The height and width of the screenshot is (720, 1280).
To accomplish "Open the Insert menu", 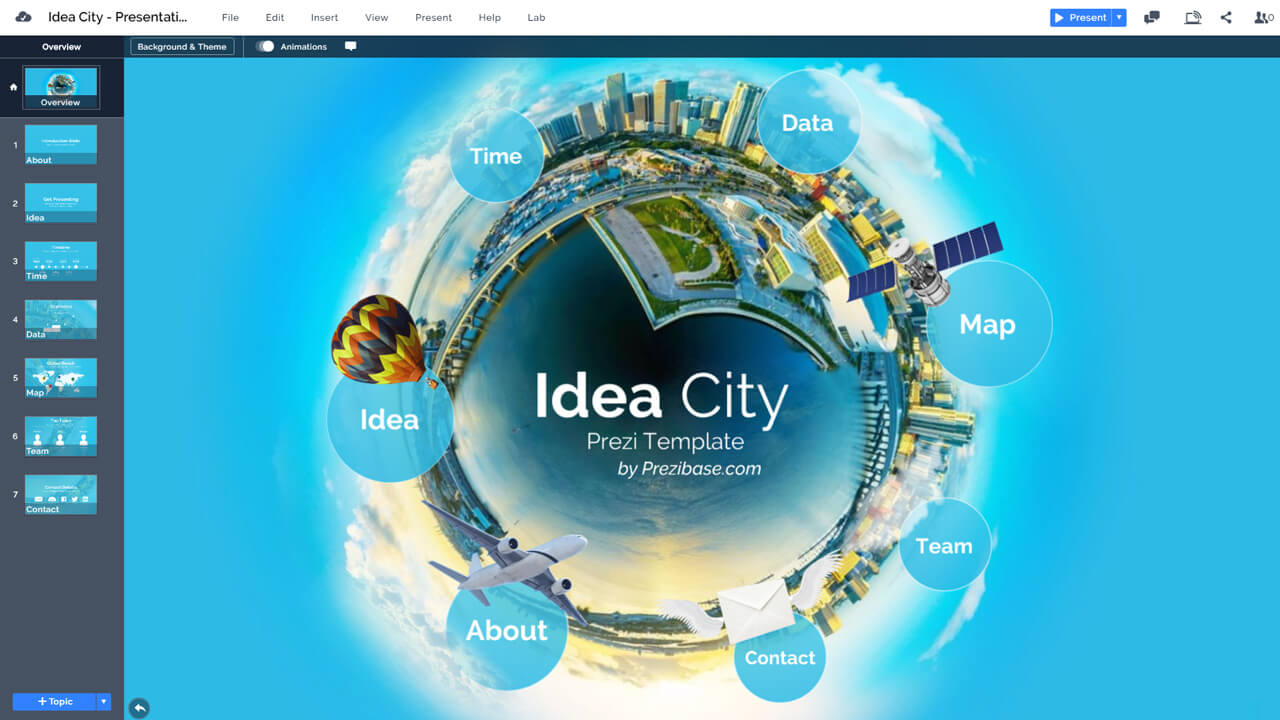I will 324,18.
